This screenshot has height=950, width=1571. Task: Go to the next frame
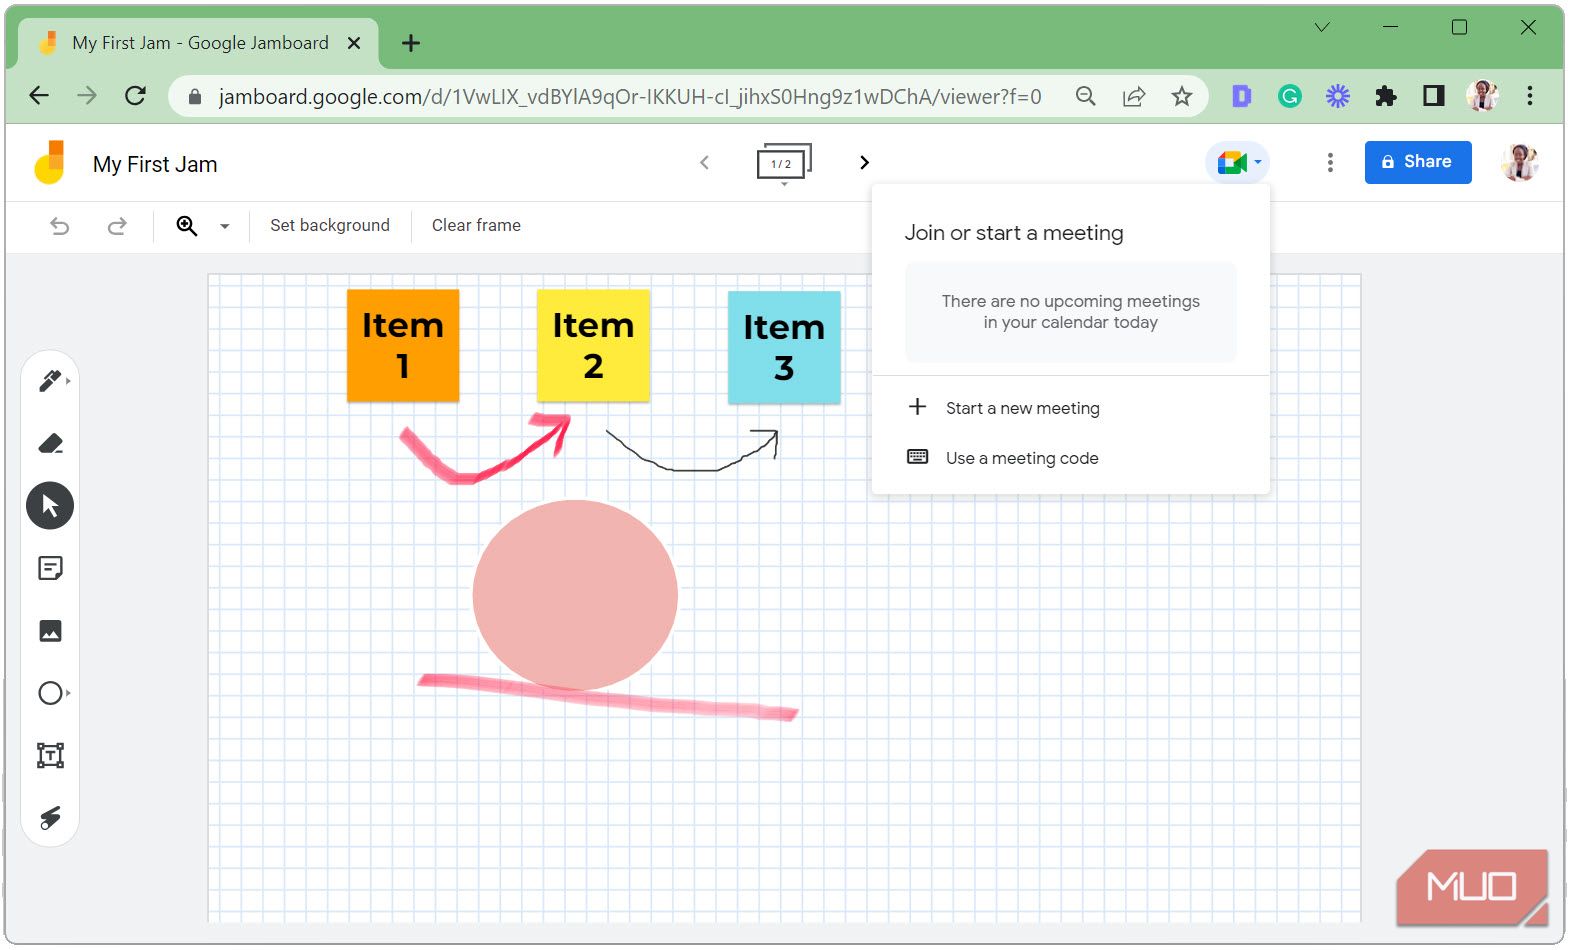click(x=865, y=163)
